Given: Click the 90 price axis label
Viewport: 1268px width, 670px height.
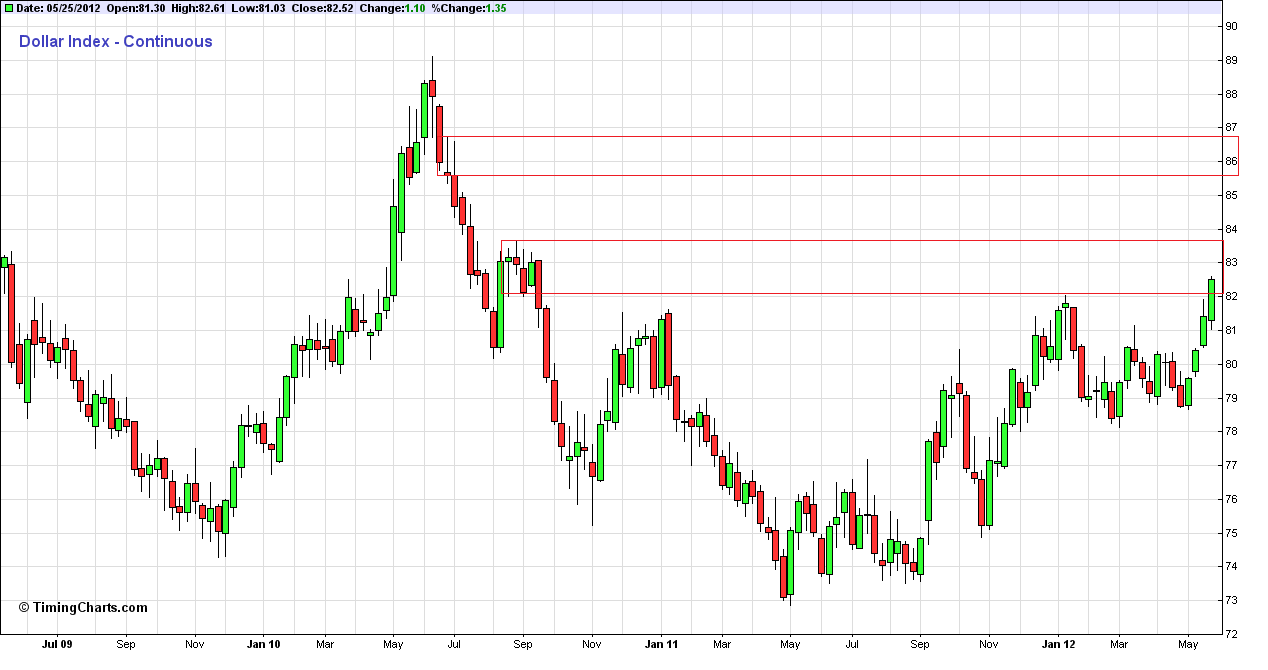Looking at the screenshot, I should [x=1231, y=27].
